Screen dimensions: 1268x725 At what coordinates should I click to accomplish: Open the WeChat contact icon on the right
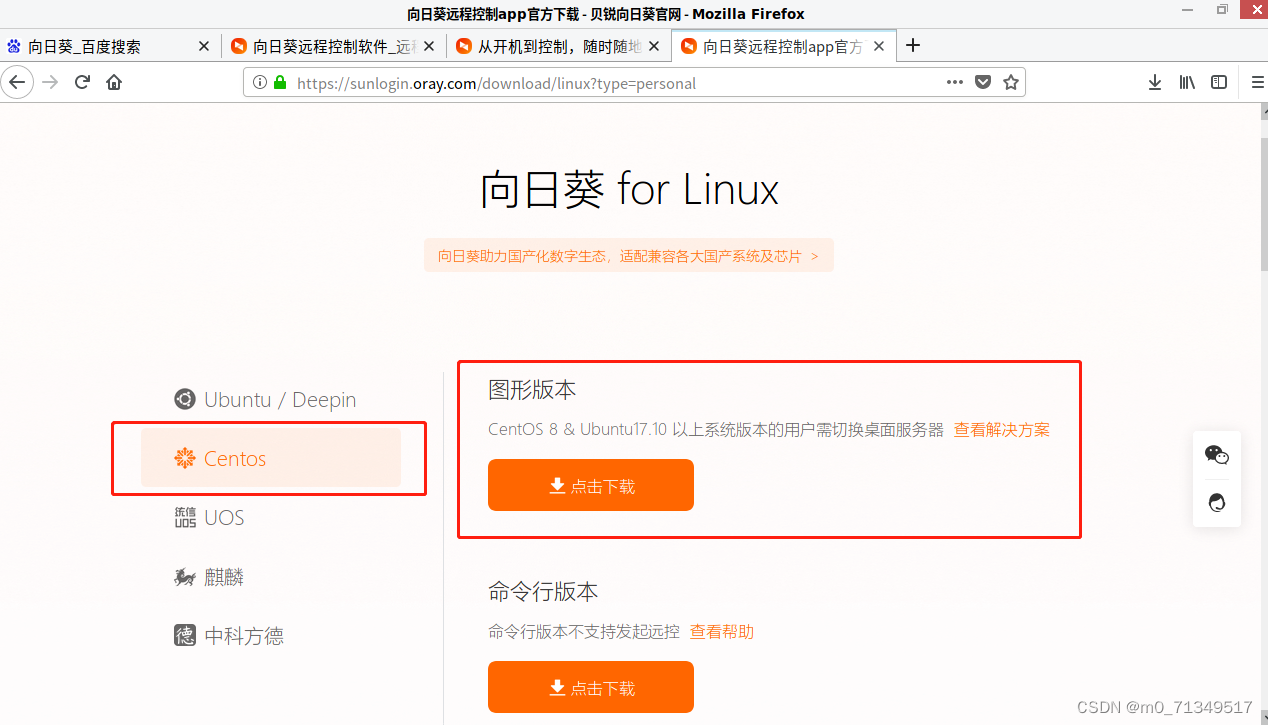coord(1216,454)
